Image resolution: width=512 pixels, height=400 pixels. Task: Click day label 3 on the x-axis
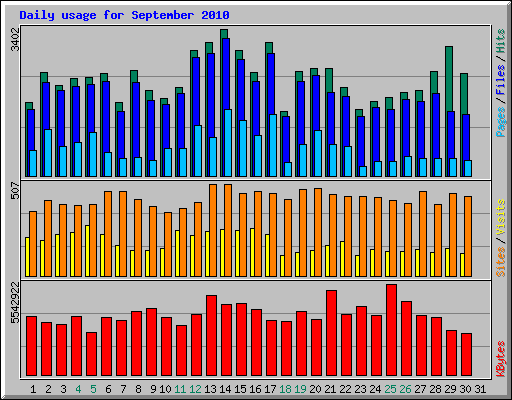[63, 389]
